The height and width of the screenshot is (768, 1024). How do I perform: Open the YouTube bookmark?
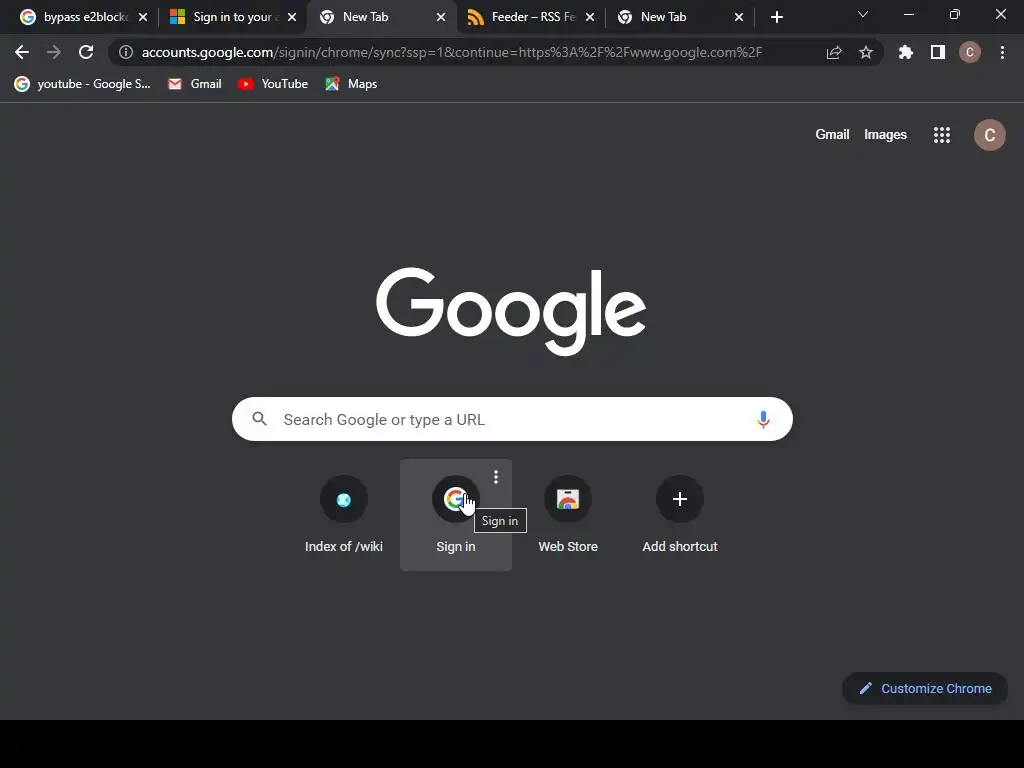pos(273,84)
